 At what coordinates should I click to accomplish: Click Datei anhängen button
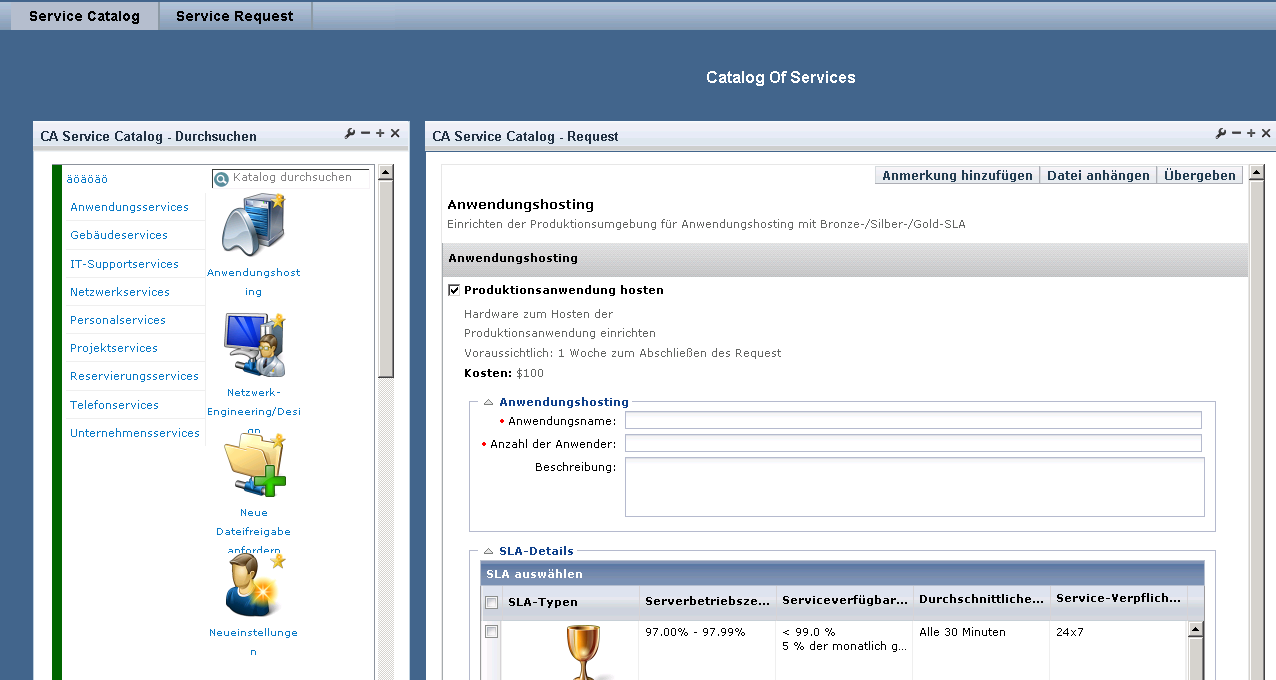coord(1098,175)
